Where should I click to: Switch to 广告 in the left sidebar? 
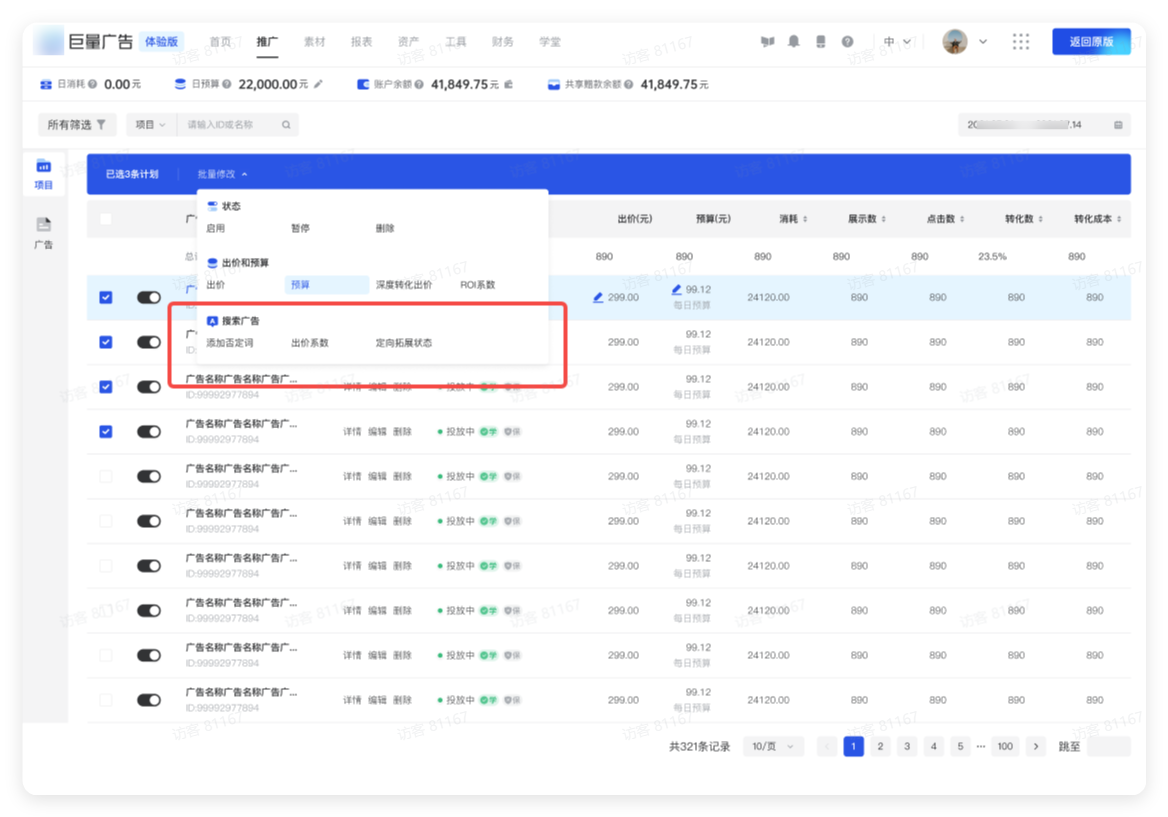43,233
